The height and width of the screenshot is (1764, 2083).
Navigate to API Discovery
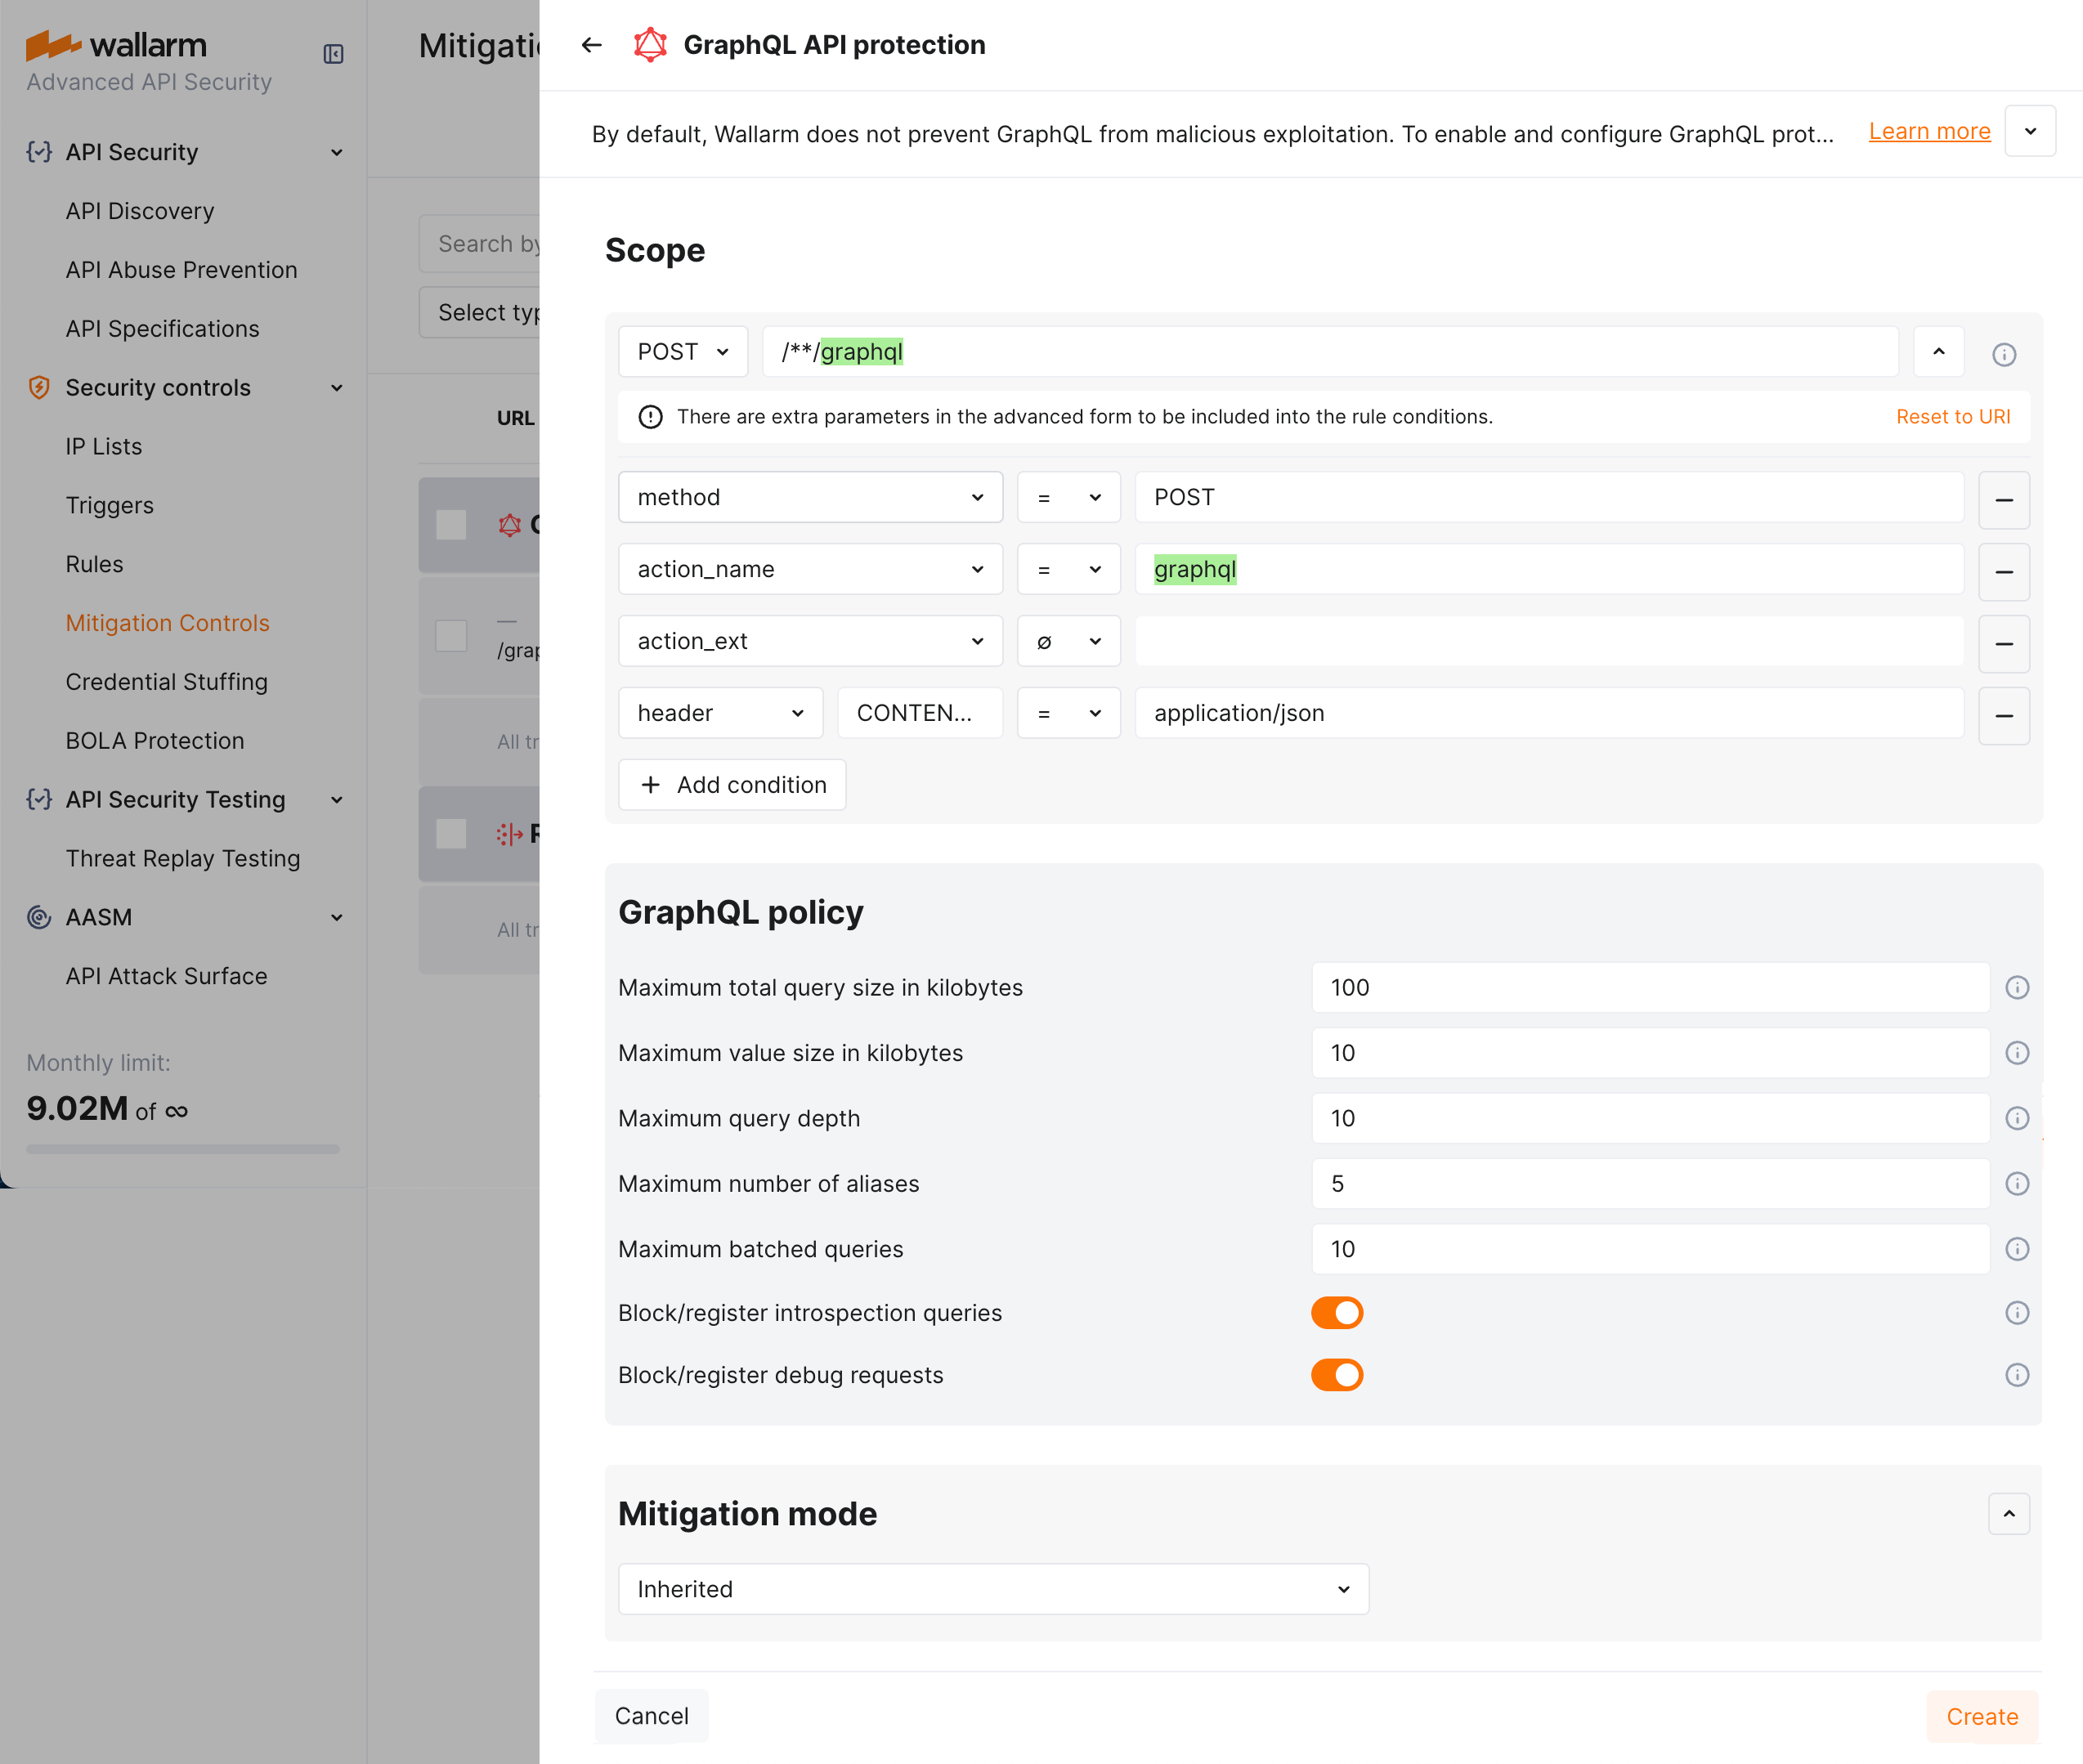(x=139, y=211)
